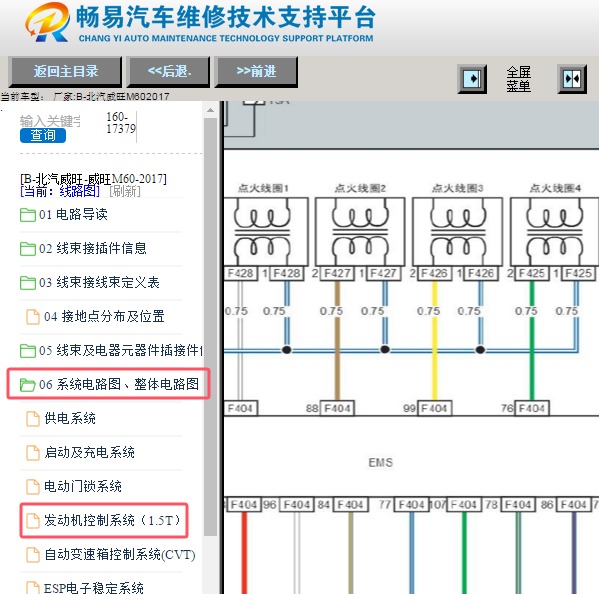The image size is (599, 594).
Task: Click the 当前：线路图 link
Action: (60, 191)
